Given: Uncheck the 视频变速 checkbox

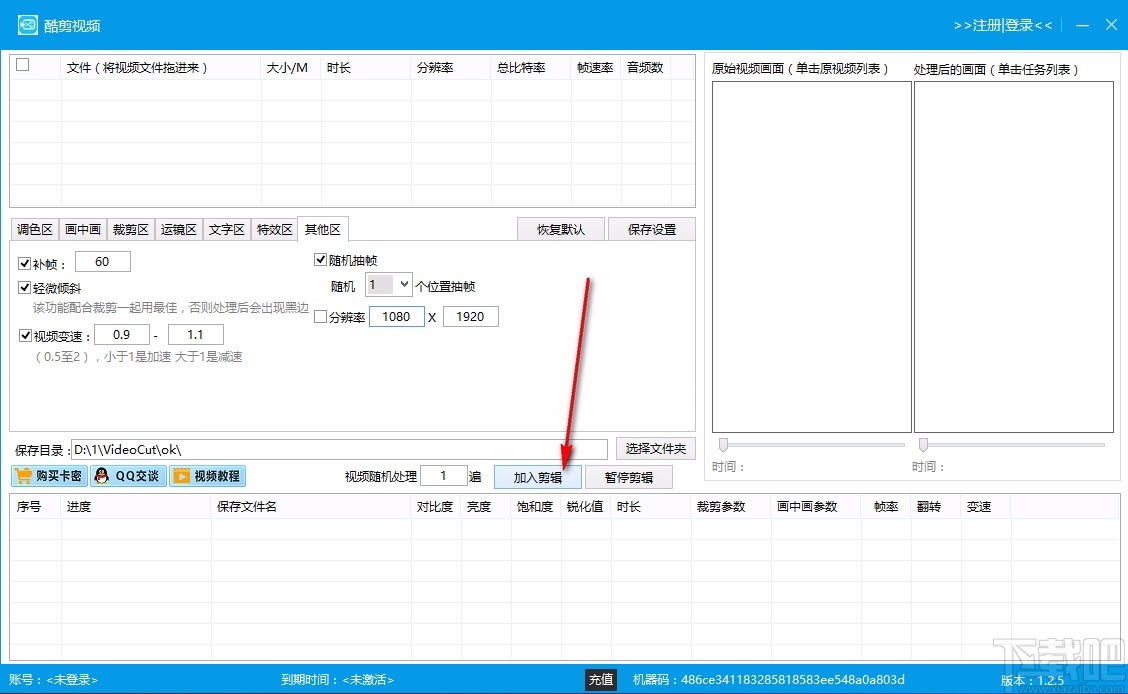Looking at the screenshot, I should tap(25, 336).
